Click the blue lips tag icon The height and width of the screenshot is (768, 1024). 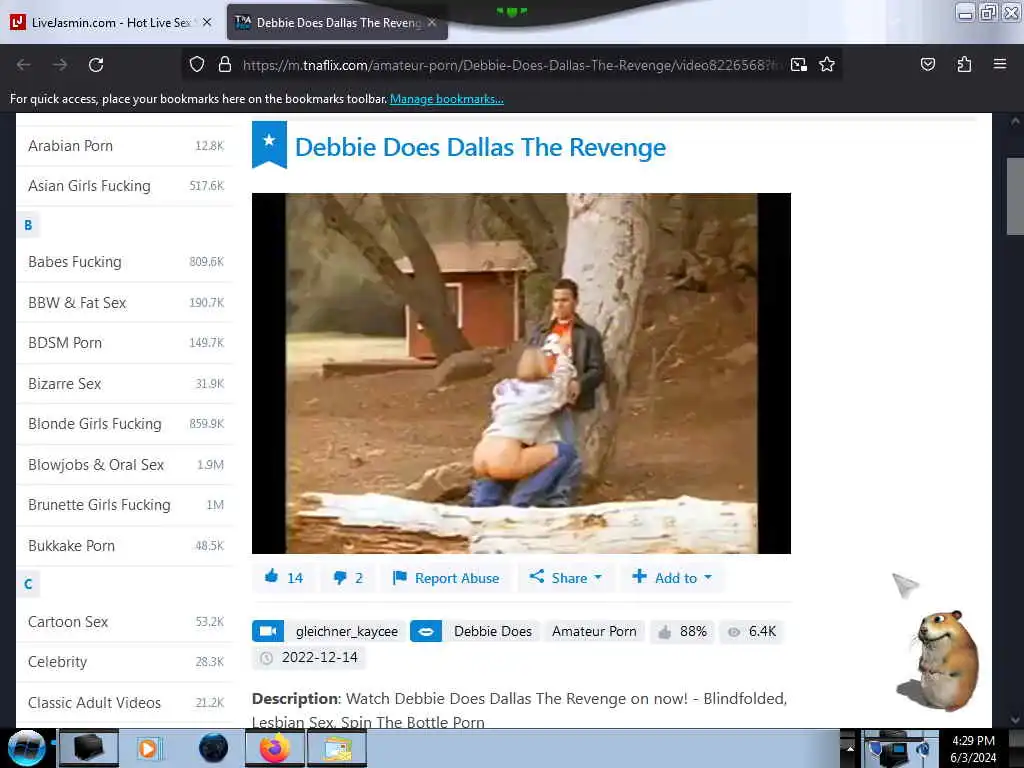tap(426, 631)
